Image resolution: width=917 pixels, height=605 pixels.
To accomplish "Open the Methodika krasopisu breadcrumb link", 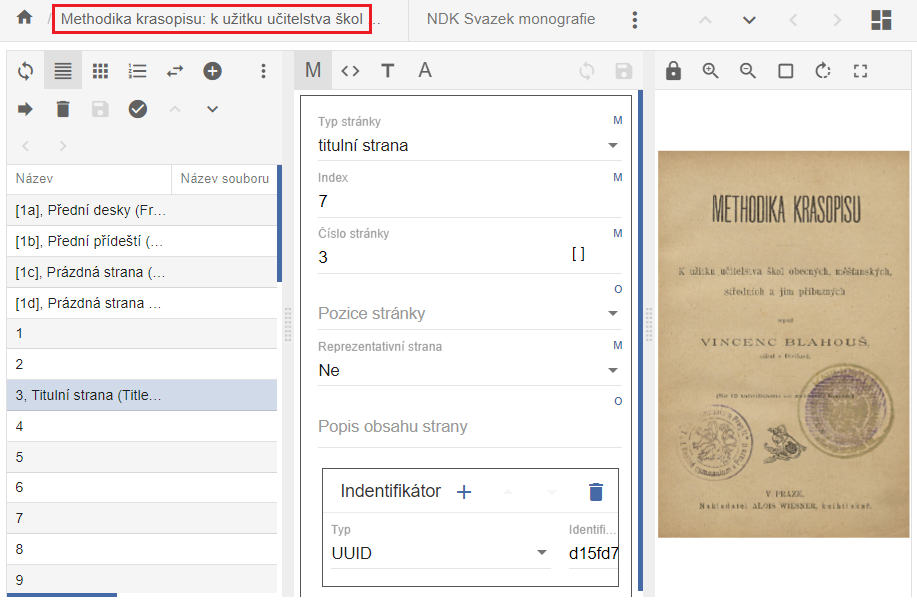I will (212, 19).
